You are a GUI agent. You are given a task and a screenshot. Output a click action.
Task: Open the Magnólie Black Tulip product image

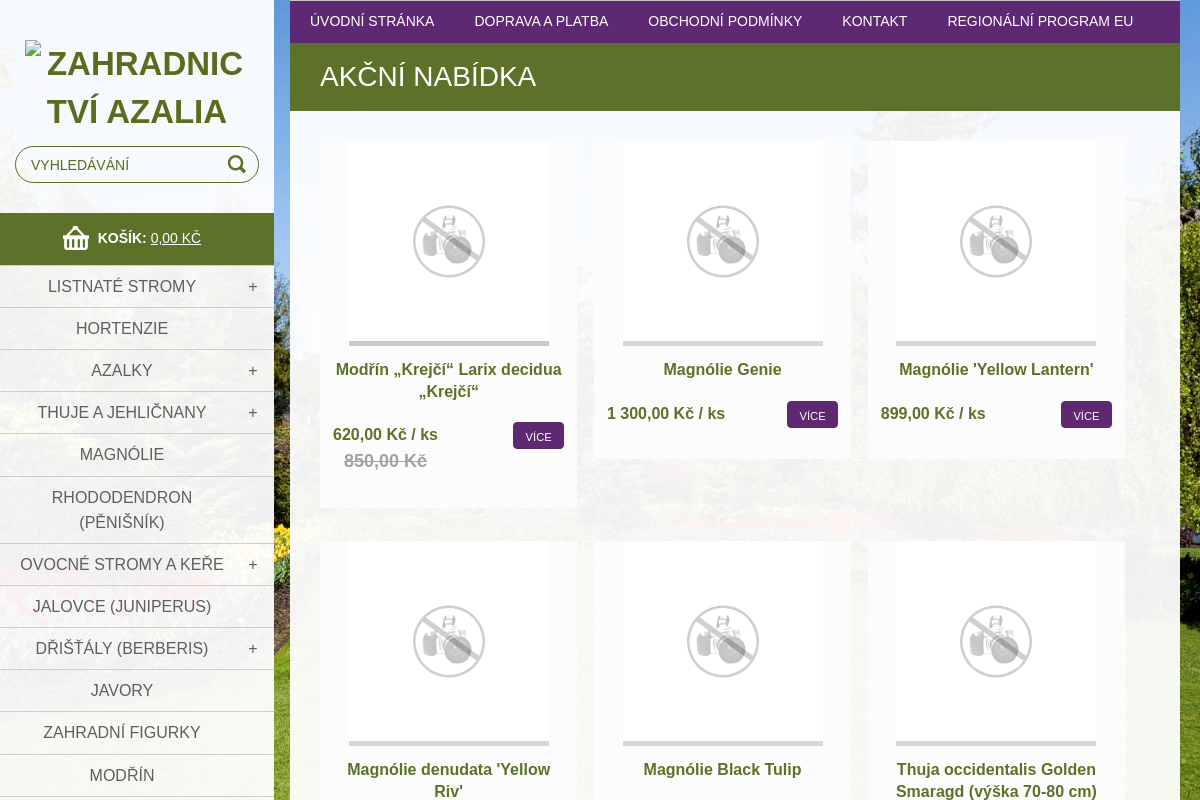[722, 641]
